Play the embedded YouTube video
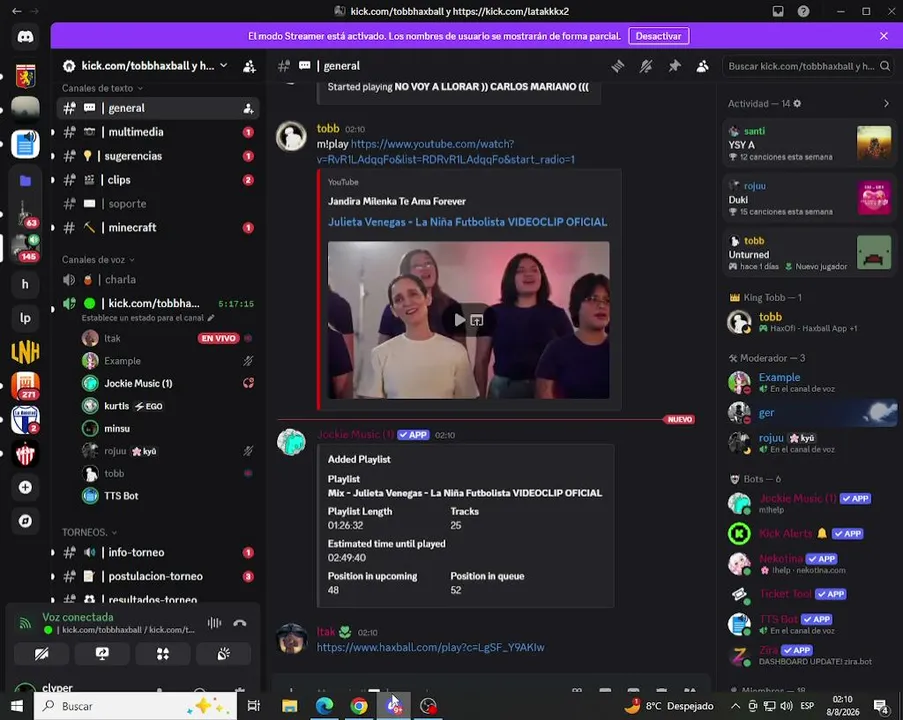Viewport: 903px width, 720px height. click(459, 320)
